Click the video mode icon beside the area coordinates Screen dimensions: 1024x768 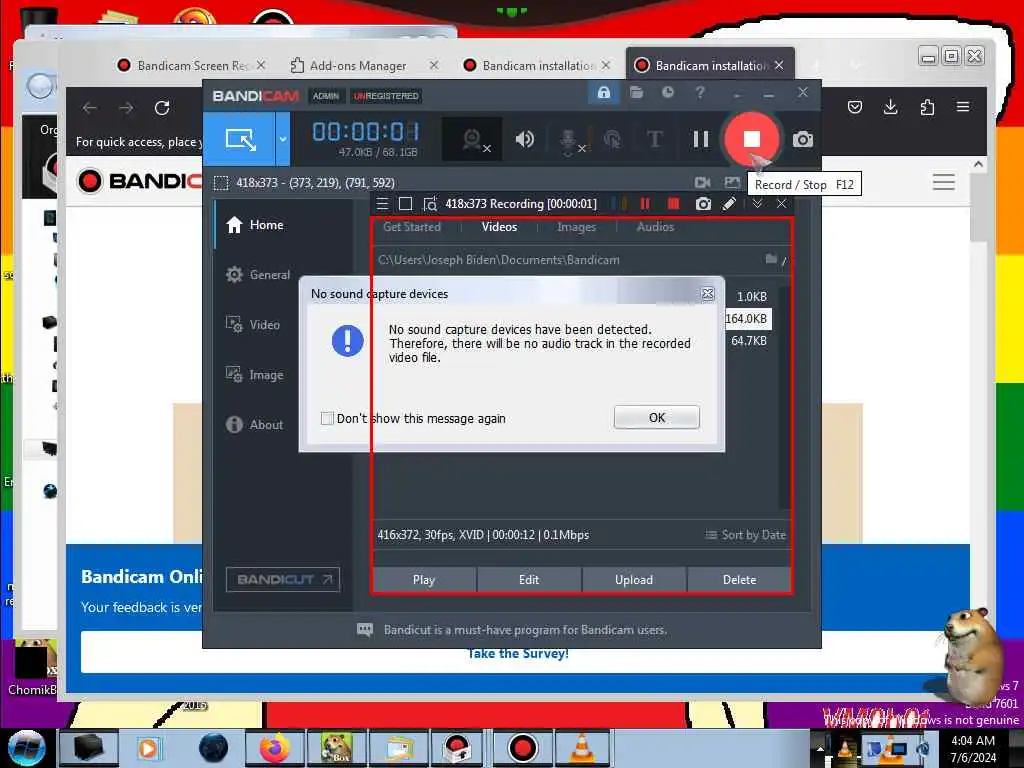coord(703,183)
